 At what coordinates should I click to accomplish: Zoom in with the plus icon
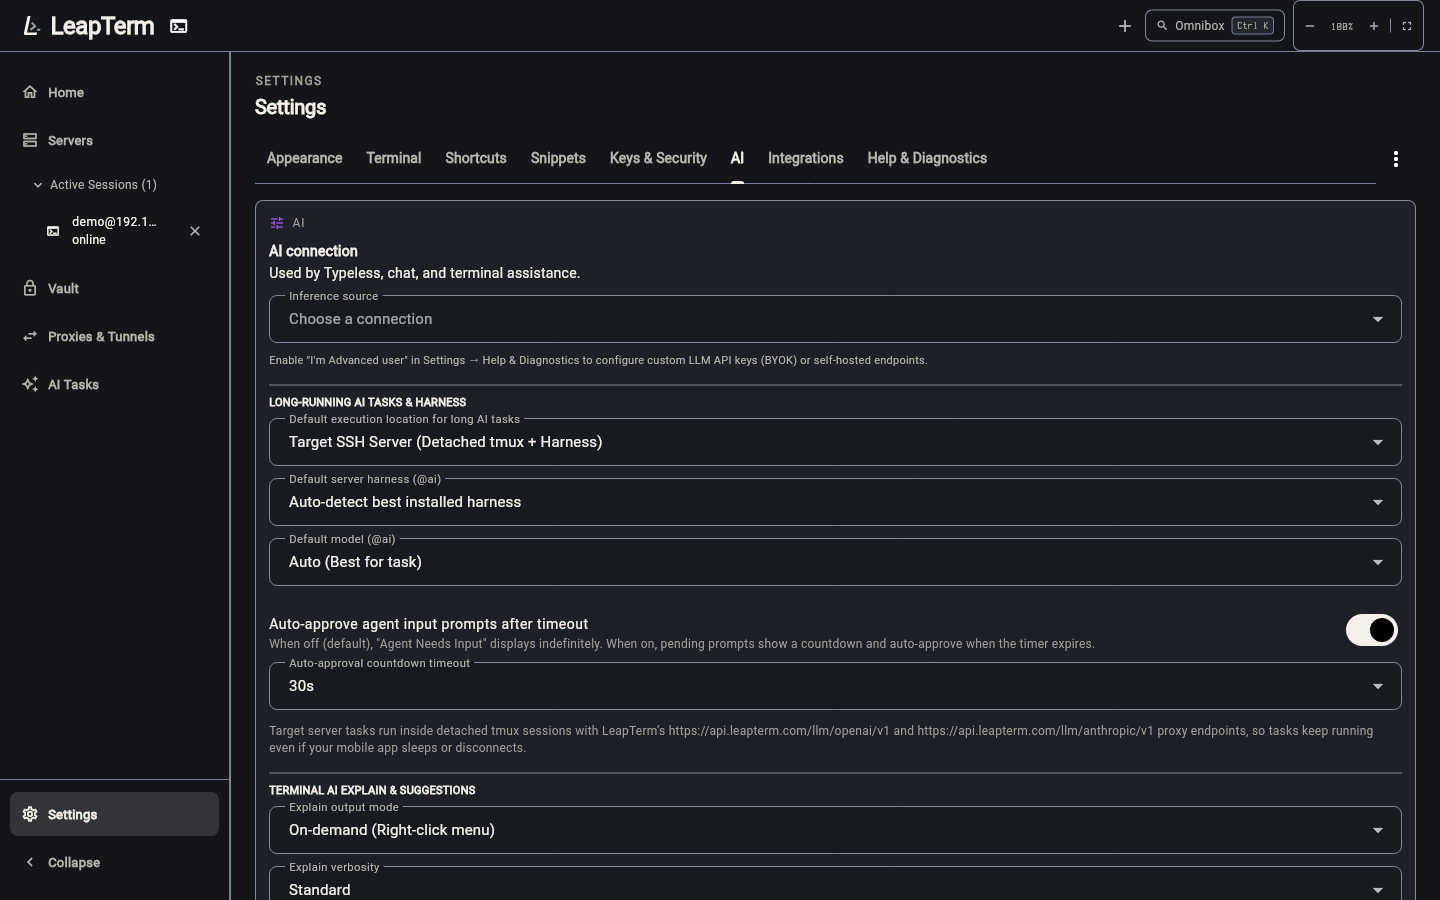(1374, 26)
